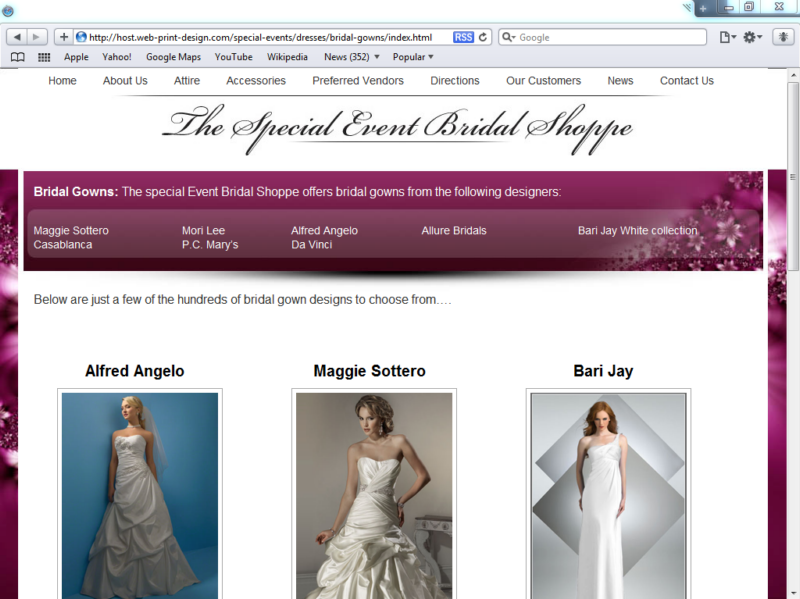This screenshot has width=800, height=599.
Task: Open the page menu document icon
Action: pyautogui.click(x=727, y=37)
